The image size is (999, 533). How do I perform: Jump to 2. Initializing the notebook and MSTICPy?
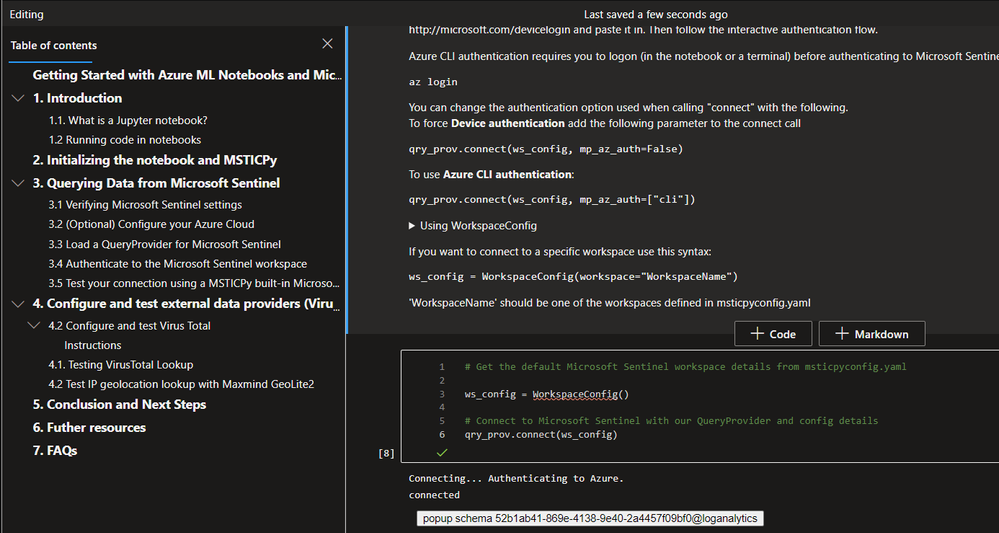click(x=155, y=160)
